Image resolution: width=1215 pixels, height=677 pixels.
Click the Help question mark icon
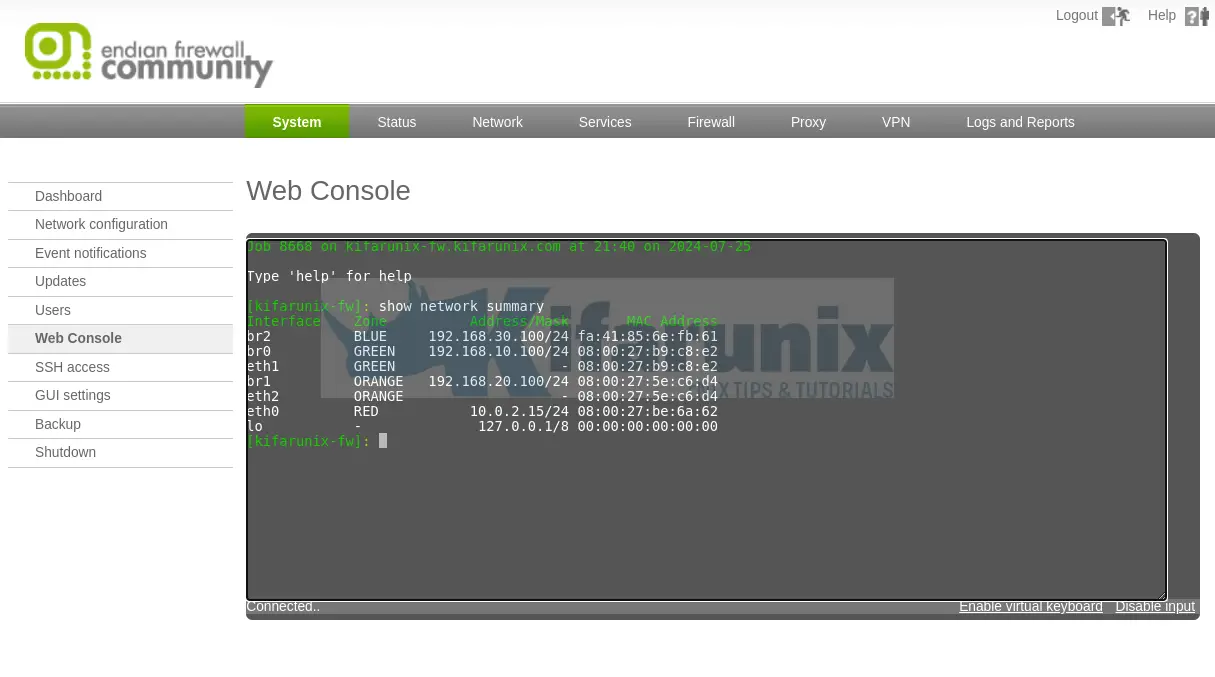1197,16
